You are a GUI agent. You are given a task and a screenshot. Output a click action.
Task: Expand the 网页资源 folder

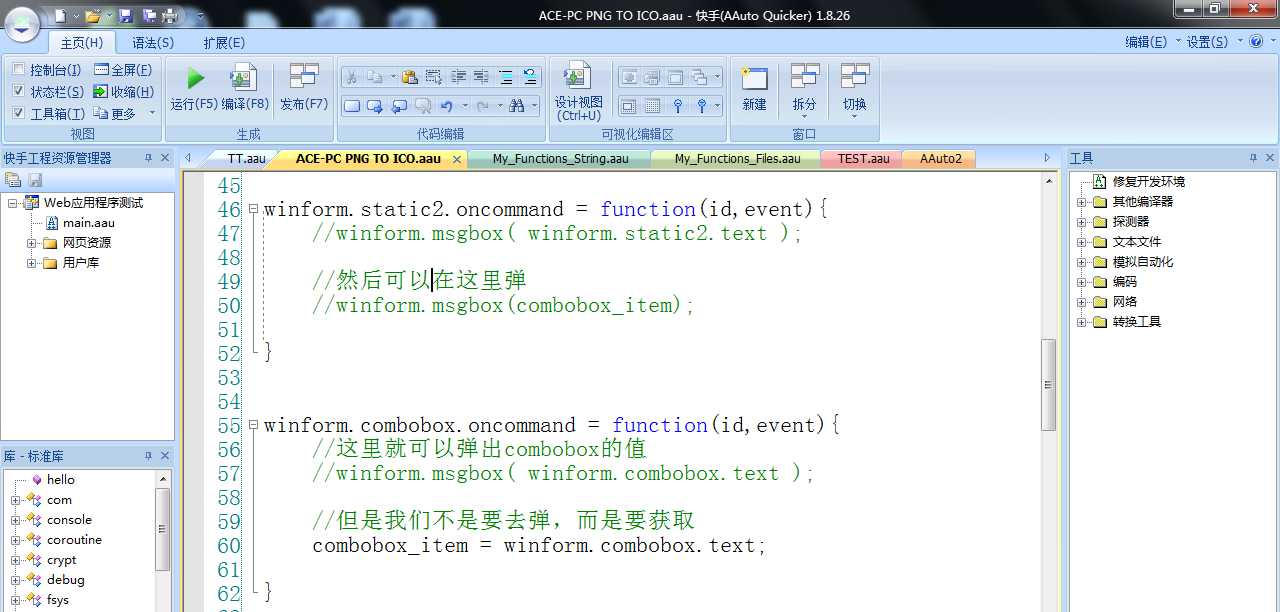[x=32, y=243]
